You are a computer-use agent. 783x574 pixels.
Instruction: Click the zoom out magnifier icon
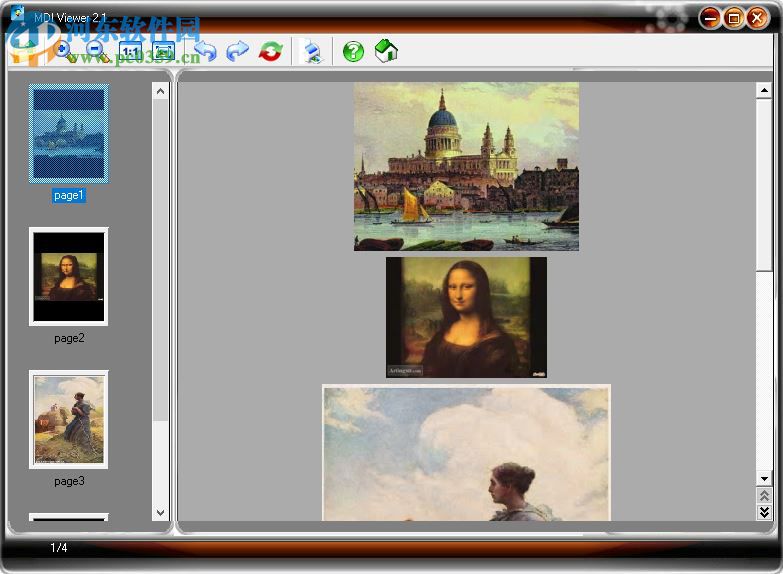[96, 50]
